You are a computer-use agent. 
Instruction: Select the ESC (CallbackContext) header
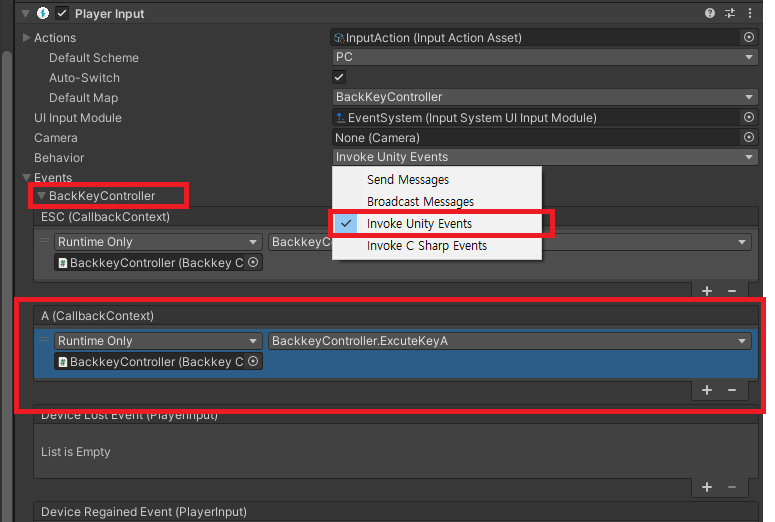(x=395, y=217)
